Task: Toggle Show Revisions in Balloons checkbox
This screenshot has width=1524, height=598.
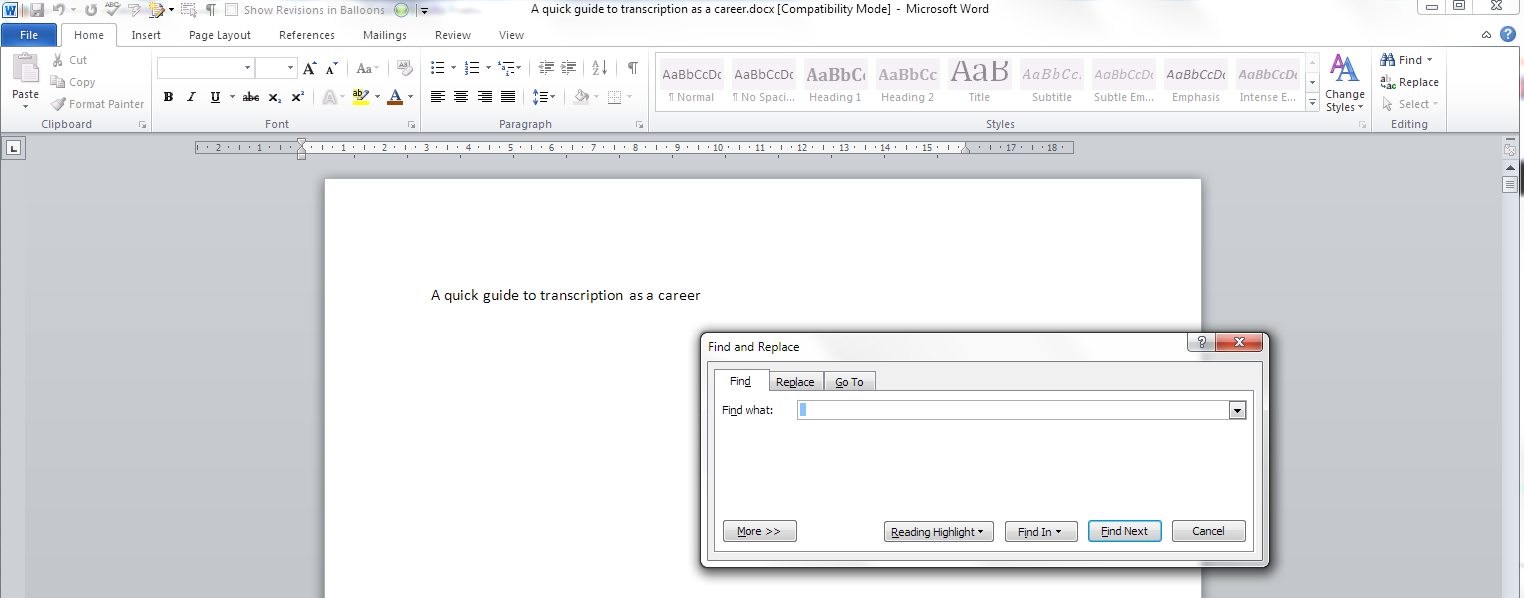Action: 232,10
